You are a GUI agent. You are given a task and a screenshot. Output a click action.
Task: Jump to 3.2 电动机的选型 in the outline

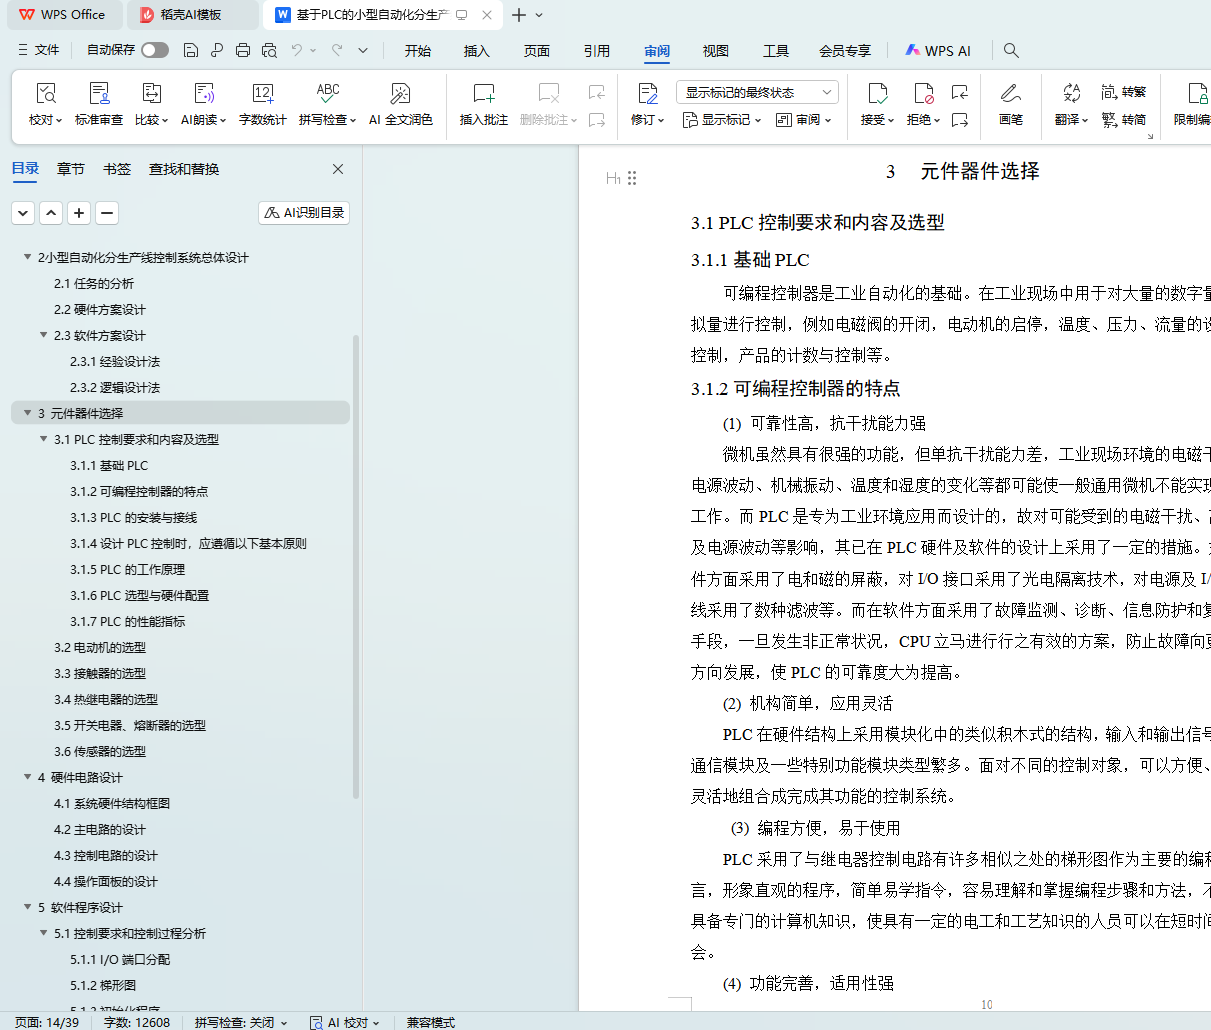[x=100, y=647]
